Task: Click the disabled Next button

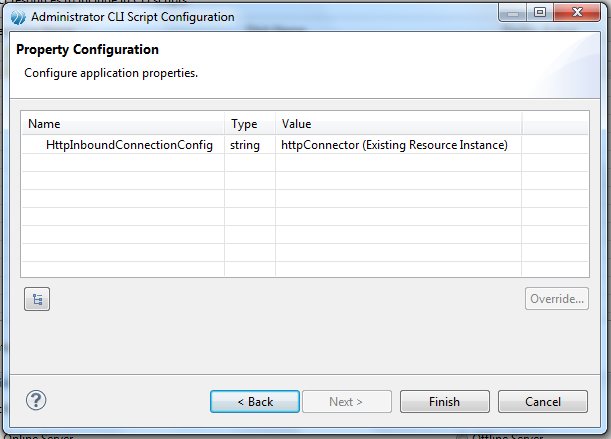Action: coord(345,401)
